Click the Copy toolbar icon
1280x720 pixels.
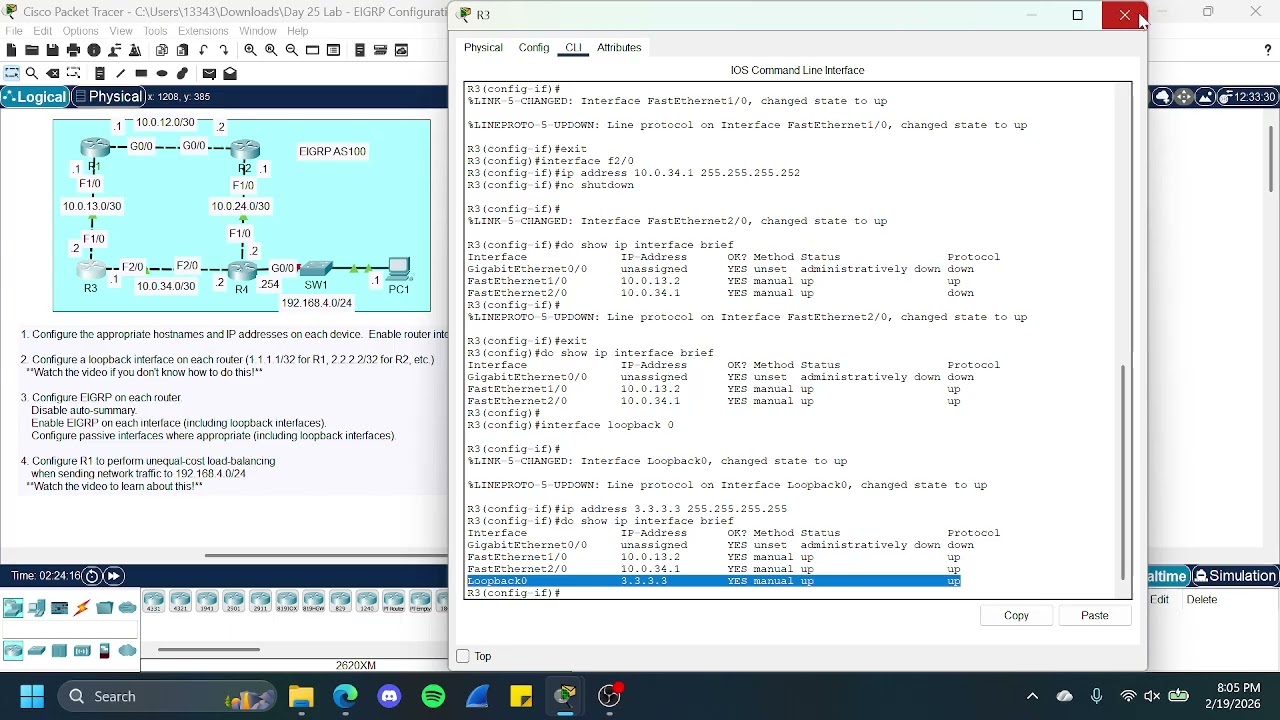click(x=162, y=50)
